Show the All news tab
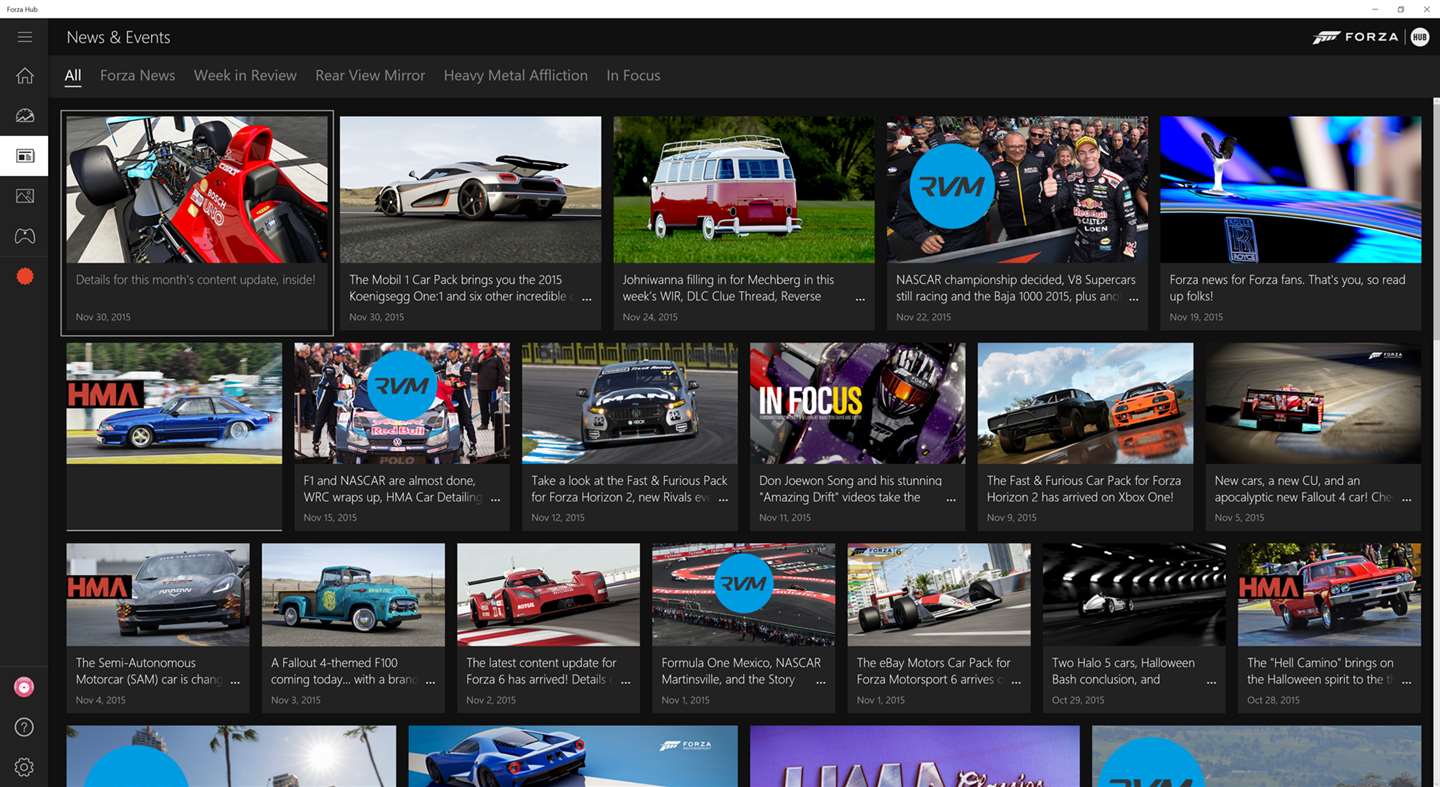 tap(73, 75)
